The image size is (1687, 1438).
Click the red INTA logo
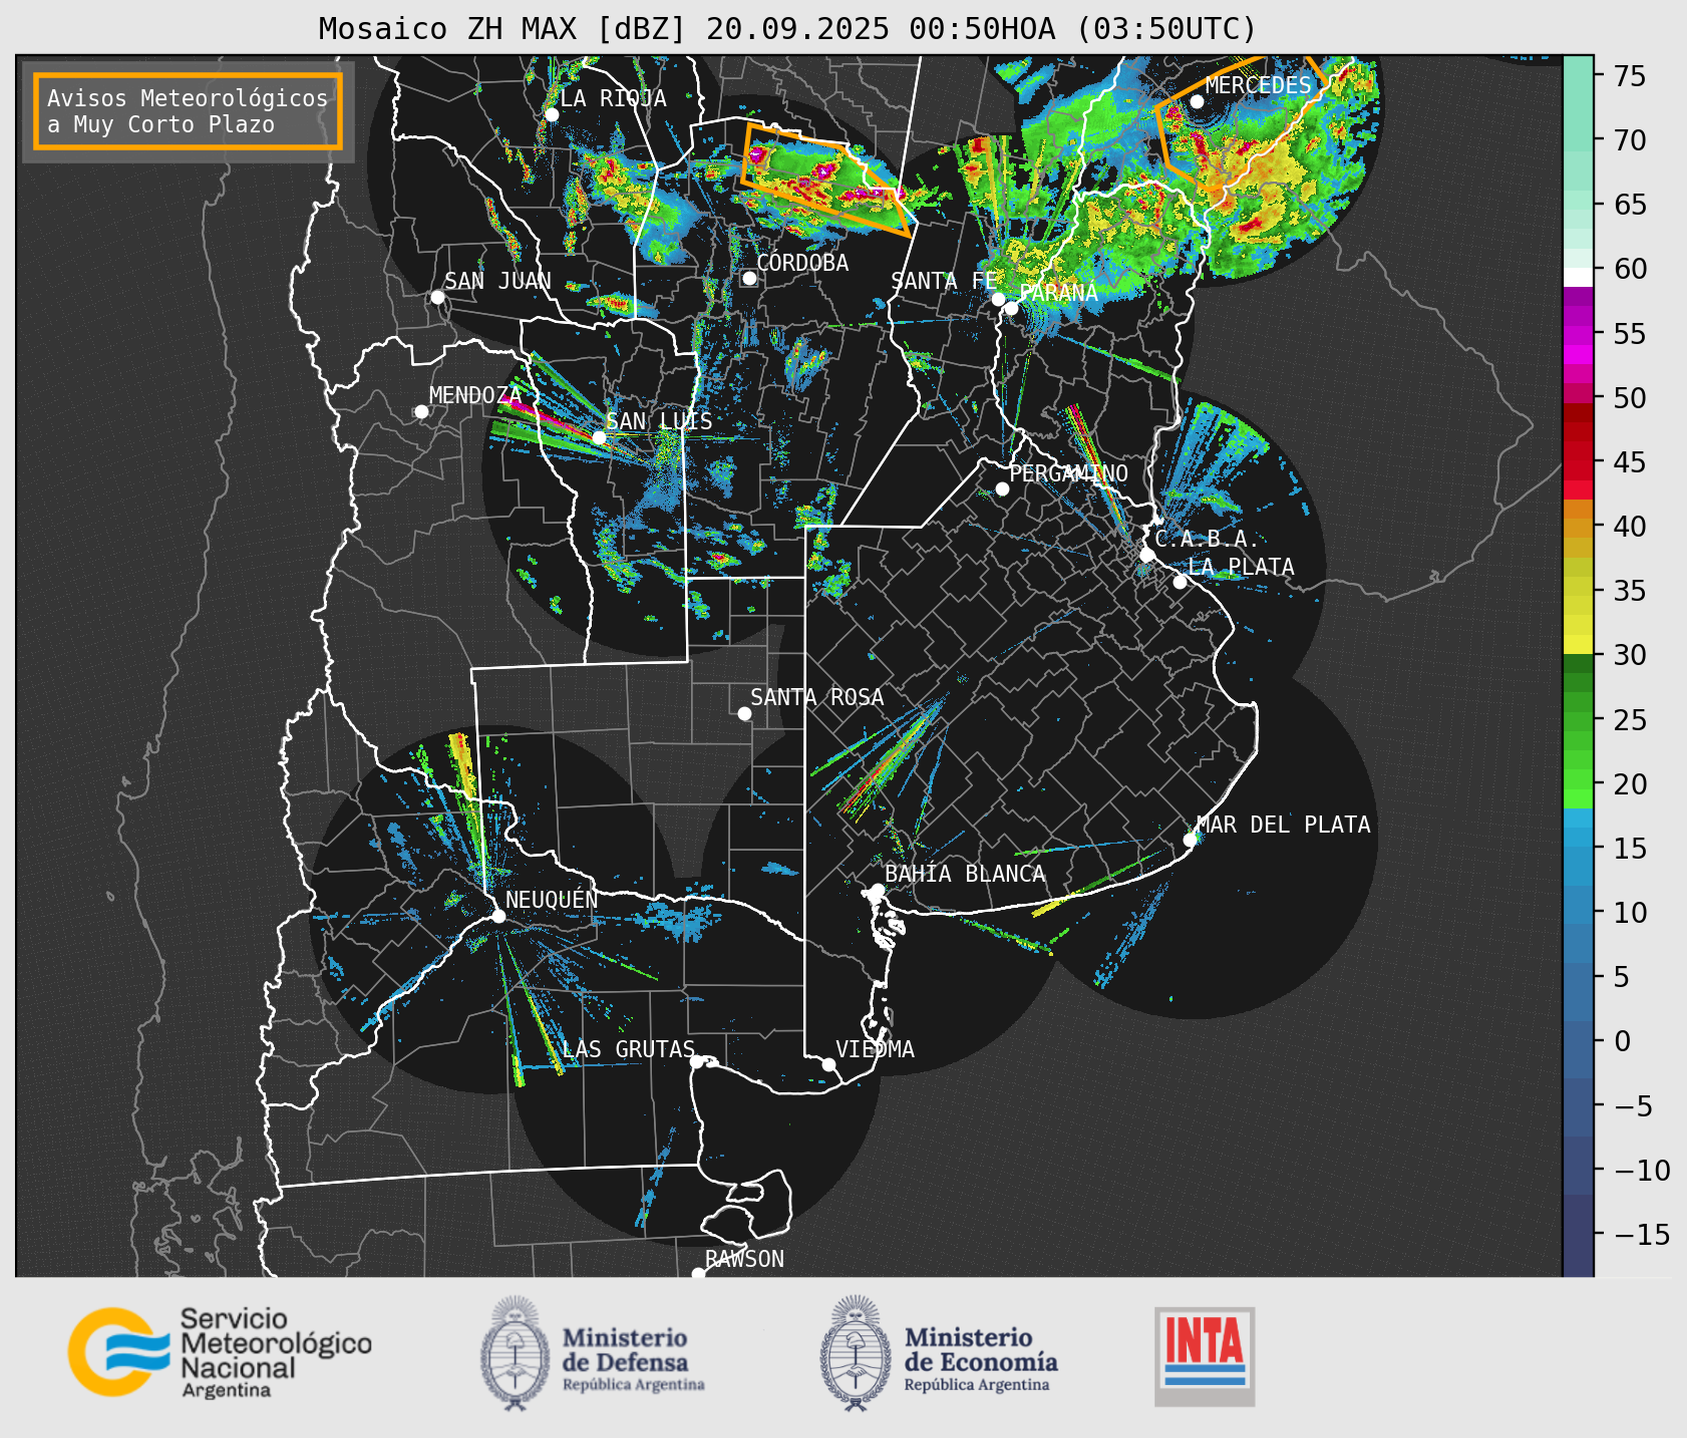(1204, 1355)
